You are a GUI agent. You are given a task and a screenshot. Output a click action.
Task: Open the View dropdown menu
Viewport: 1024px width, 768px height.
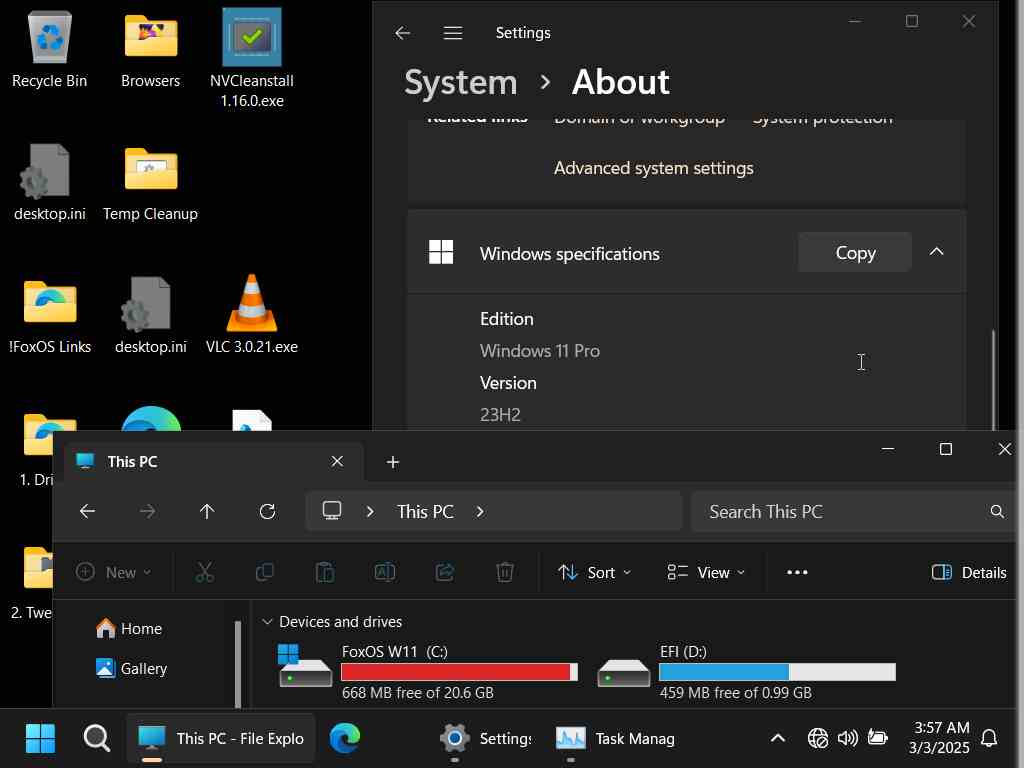(x=706, y=573)
